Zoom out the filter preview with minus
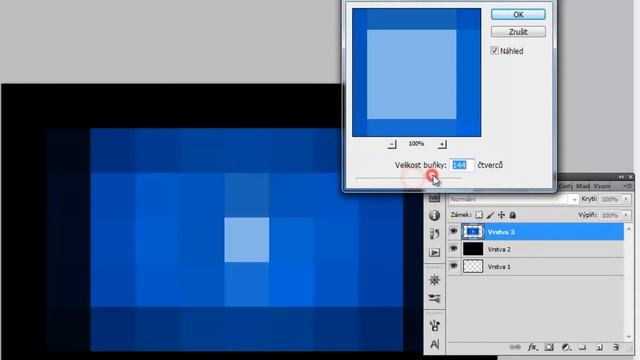640x360 pixels. coord(392,144)
